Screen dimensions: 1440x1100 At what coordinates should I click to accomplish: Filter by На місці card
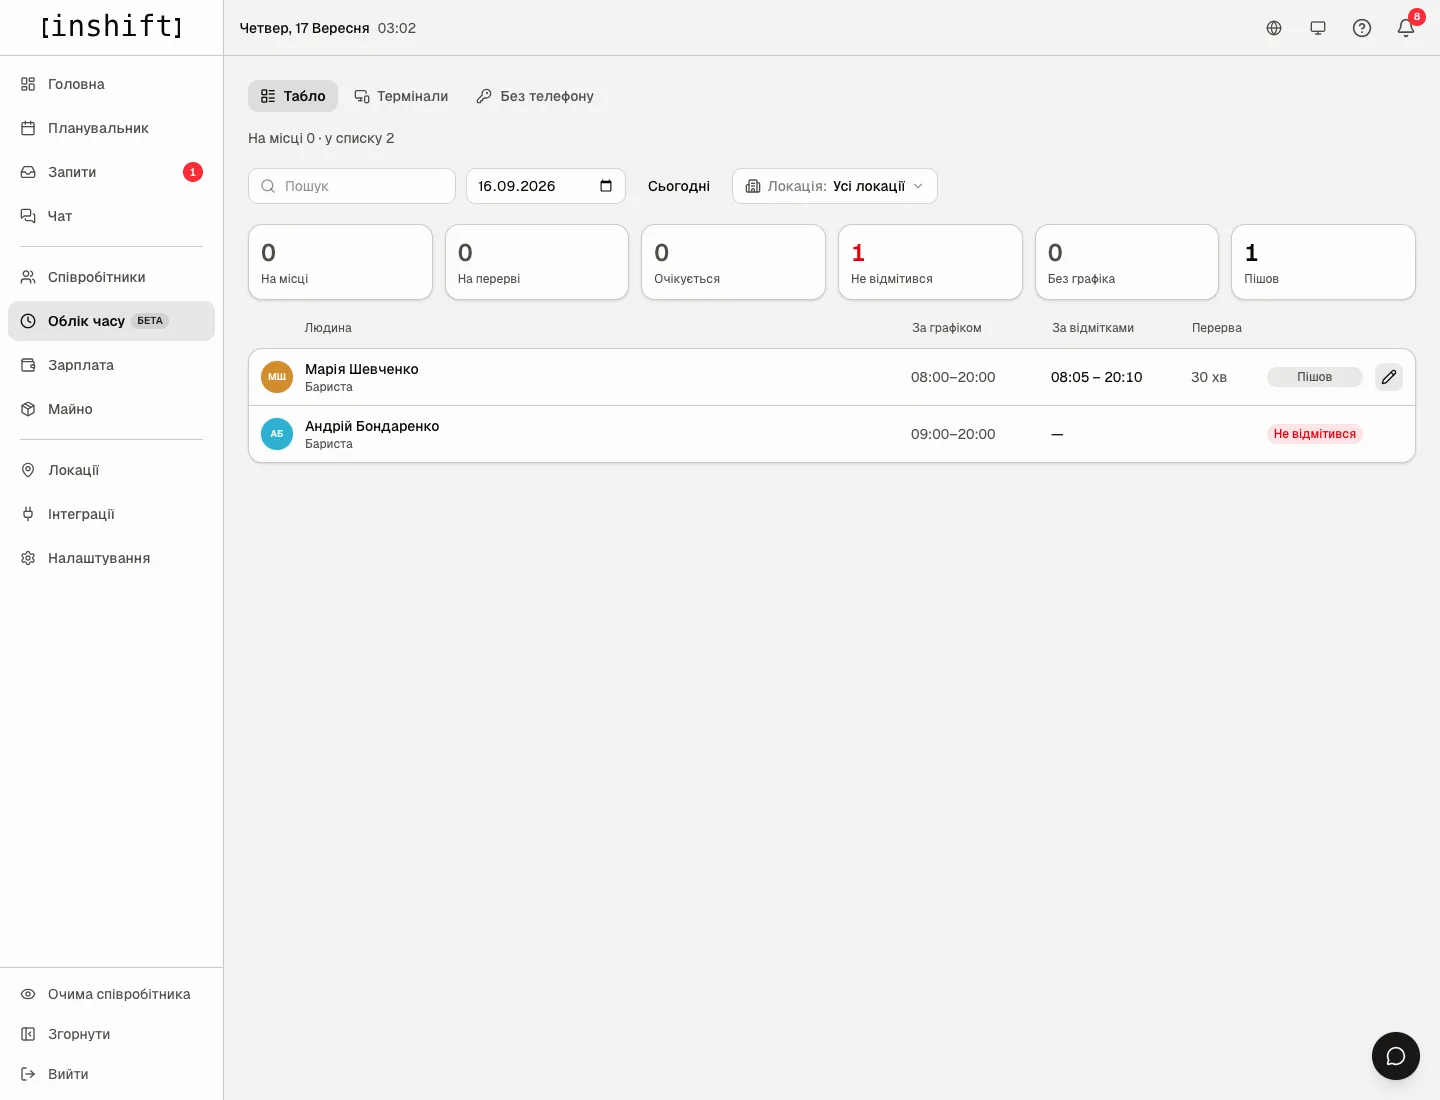pos(340,262)
